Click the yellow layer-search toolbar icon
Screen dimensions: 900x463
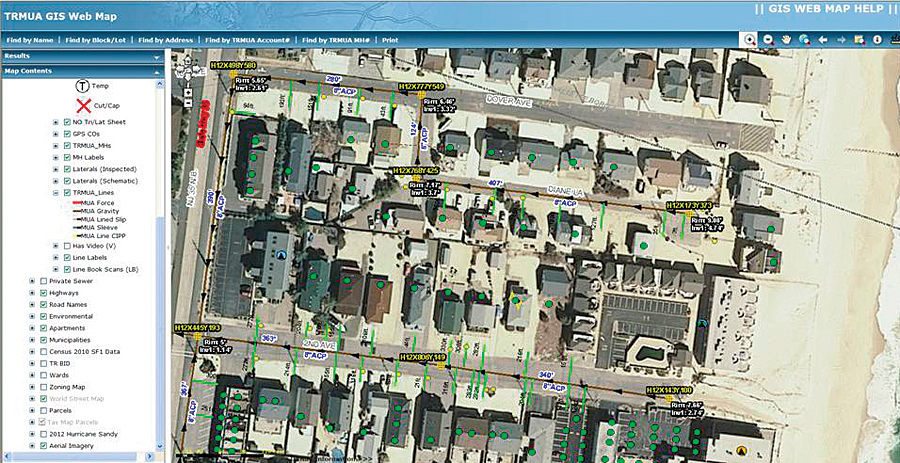tap(859, 40)
